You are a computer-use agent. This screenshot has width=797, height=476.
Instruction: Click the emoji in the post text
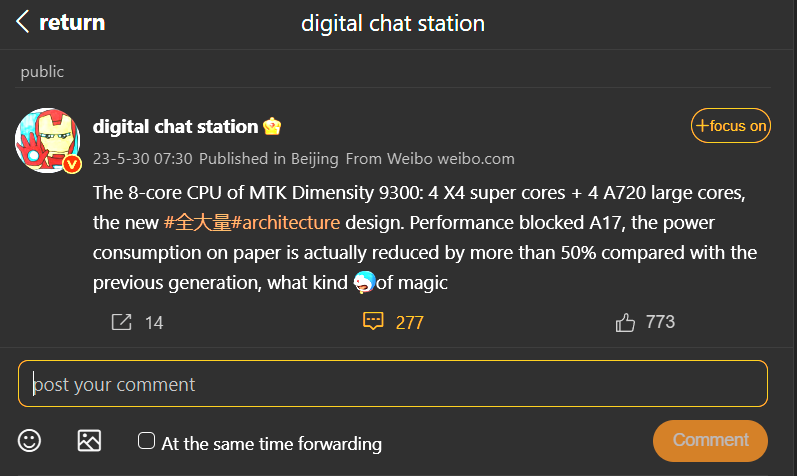coord(364,283)
